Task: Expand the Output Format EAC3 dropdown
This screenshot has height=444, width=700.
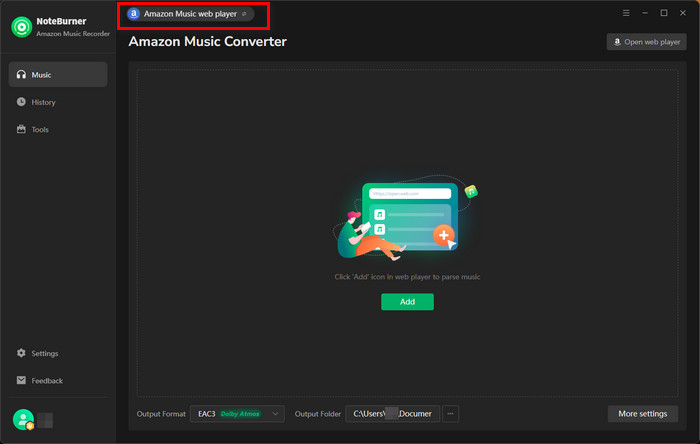Action: 237,414
